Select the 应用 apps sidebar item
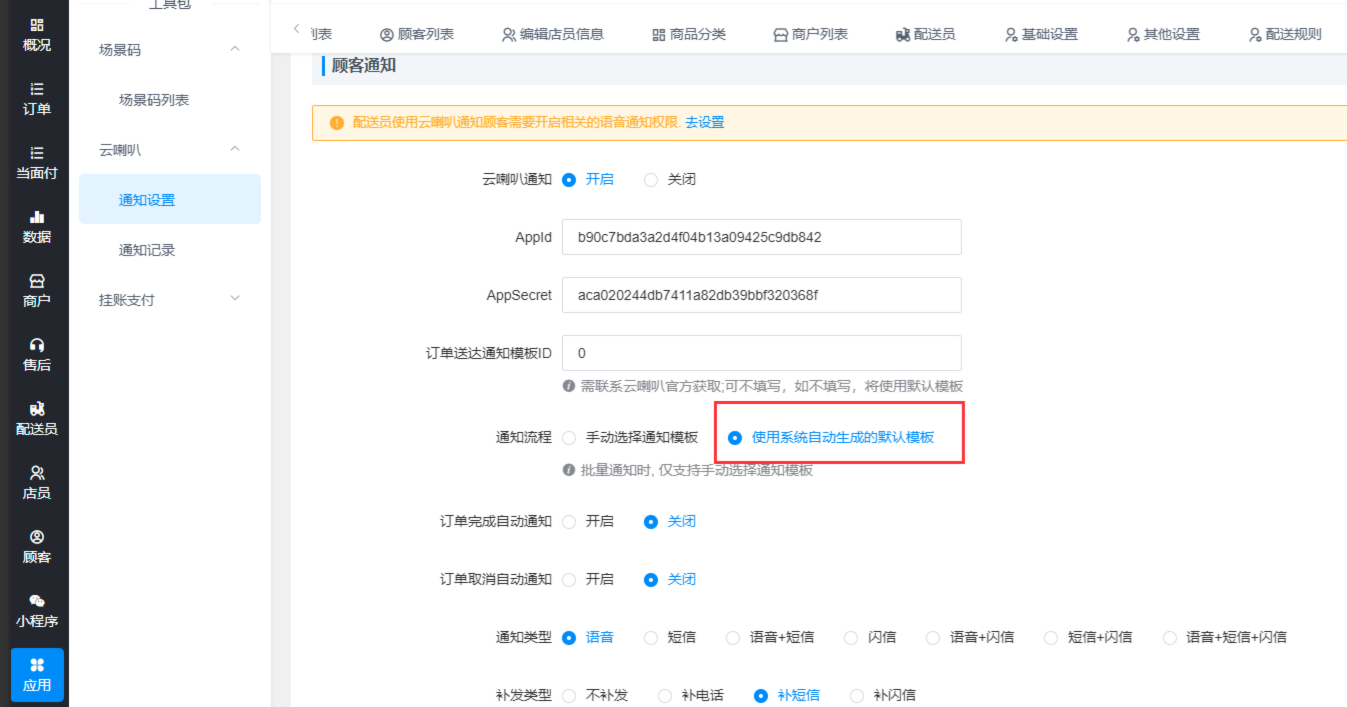Image resolution: width=1347 pixels, height=707 pixels. click(36, 675)
